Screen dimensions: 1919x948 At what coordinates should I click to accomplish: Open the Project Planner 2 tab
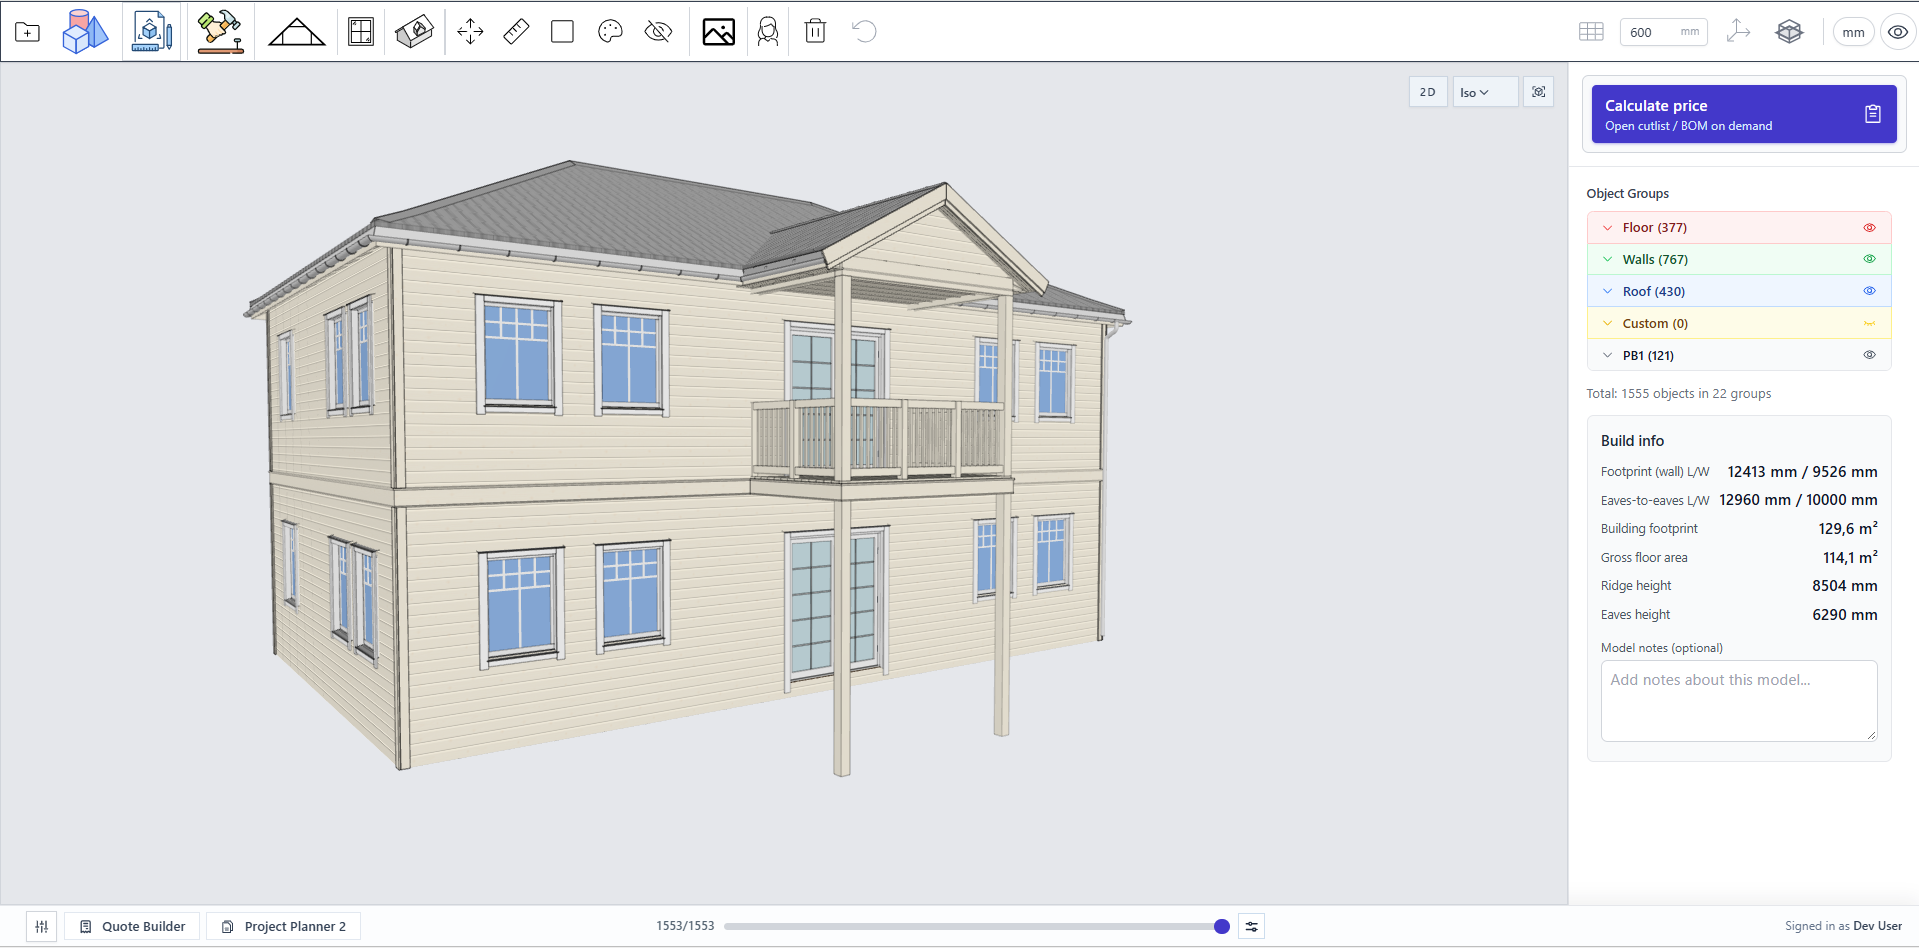283,926
